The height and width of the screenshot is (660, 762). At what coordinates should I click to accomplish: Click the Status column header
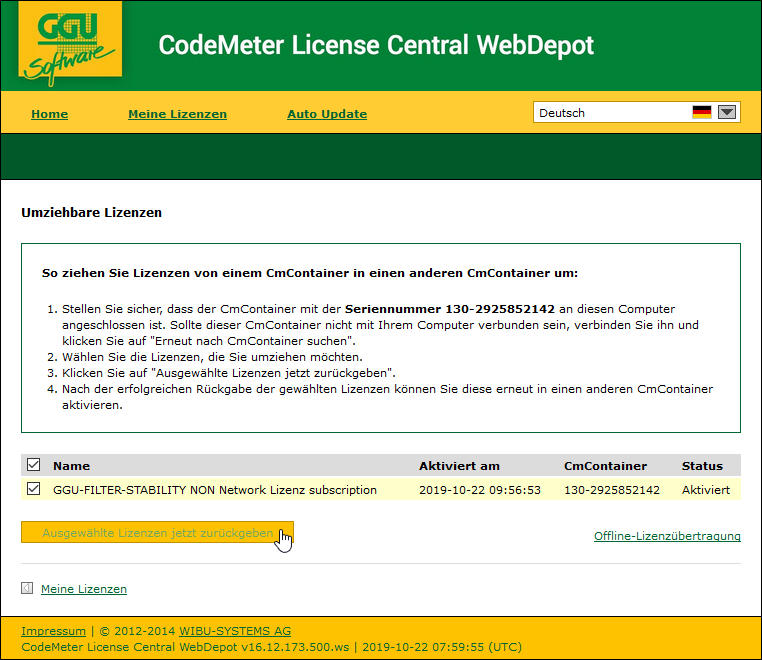pyautogui.click(x=702, y=466)
